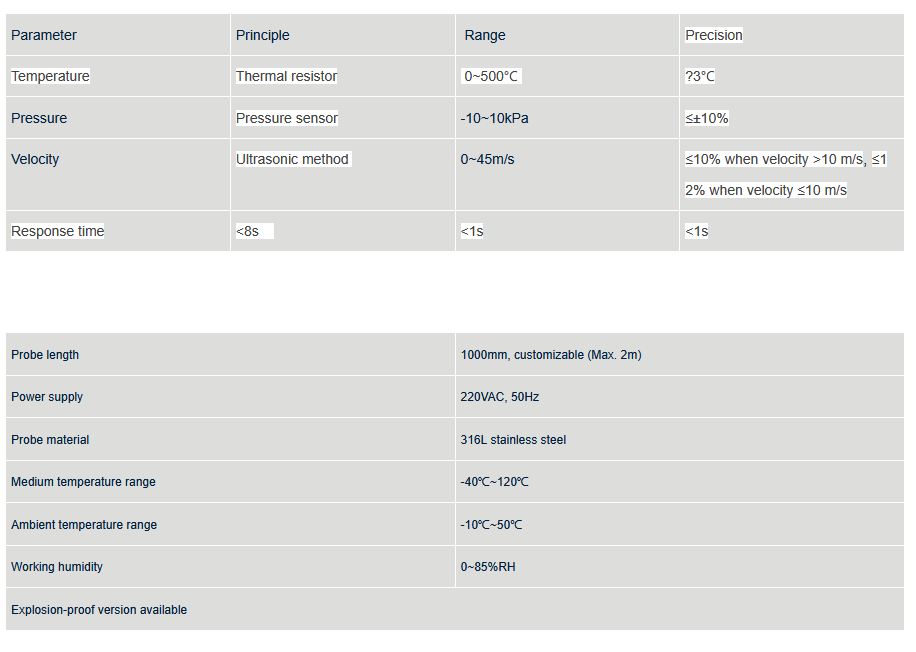Click the Thermal resistor cell
The width and height of the screenshot is (916, 652).
point(286,76)
